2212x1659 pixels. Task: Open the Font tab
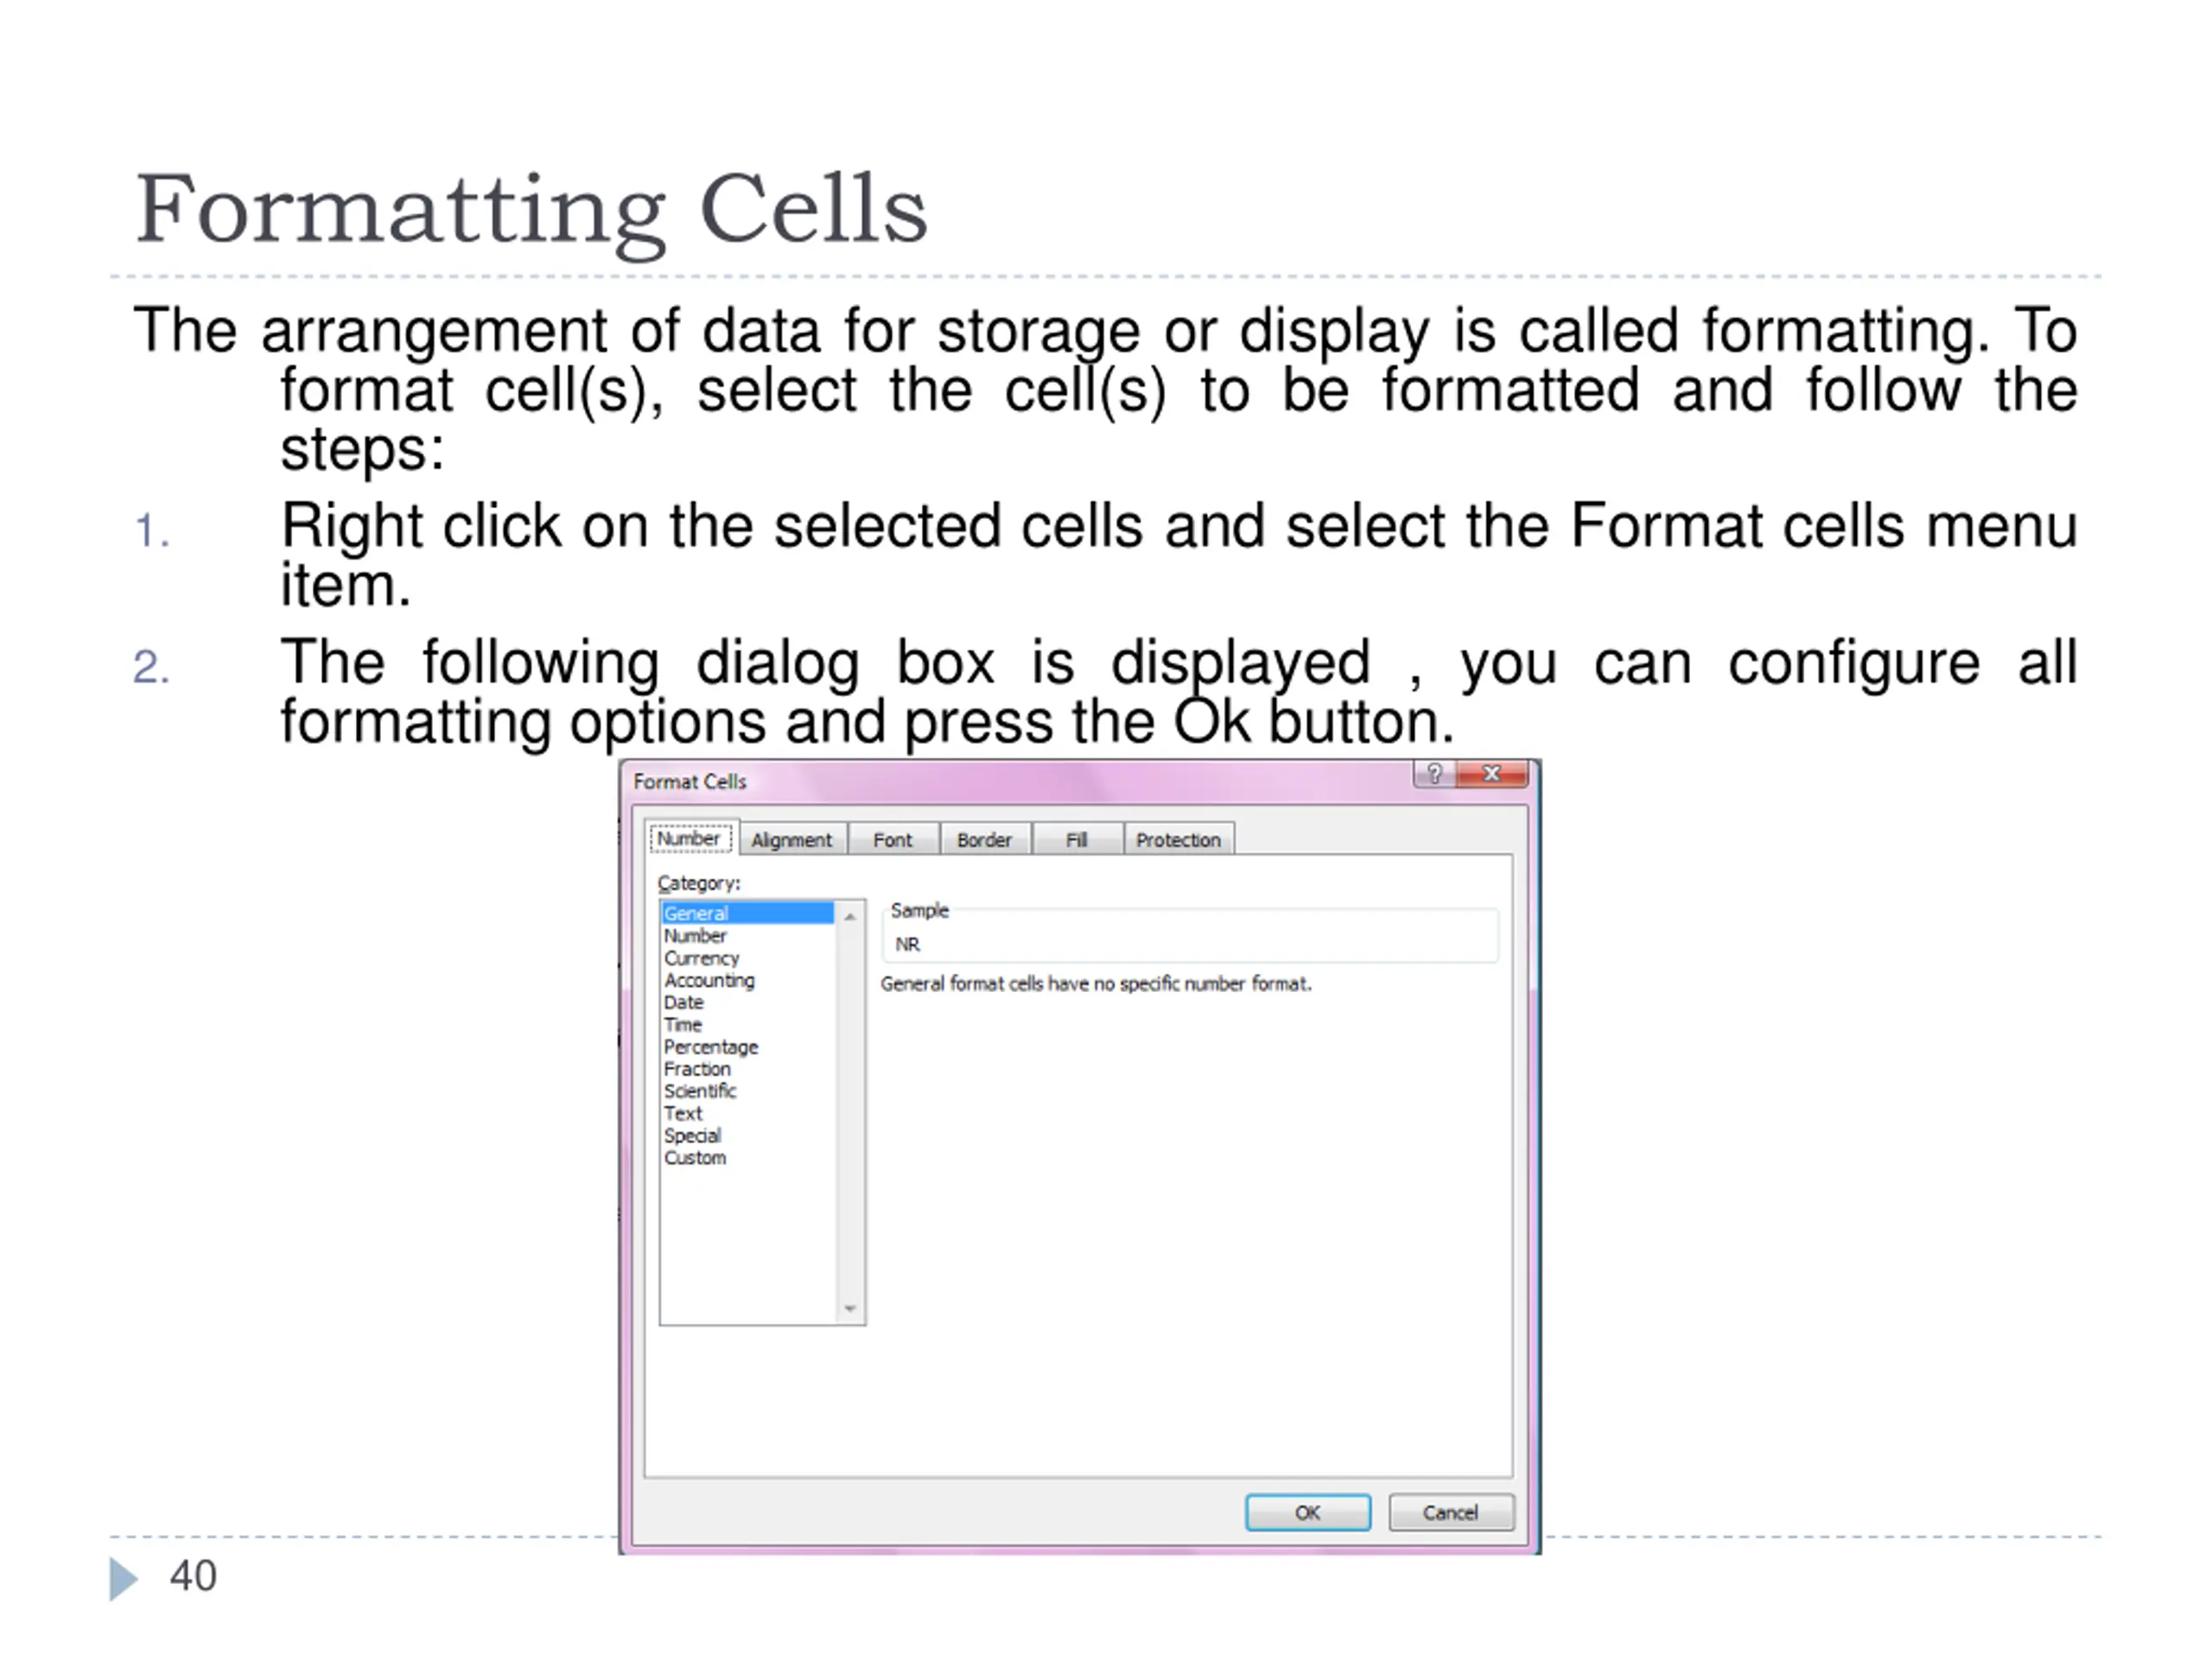892,840
